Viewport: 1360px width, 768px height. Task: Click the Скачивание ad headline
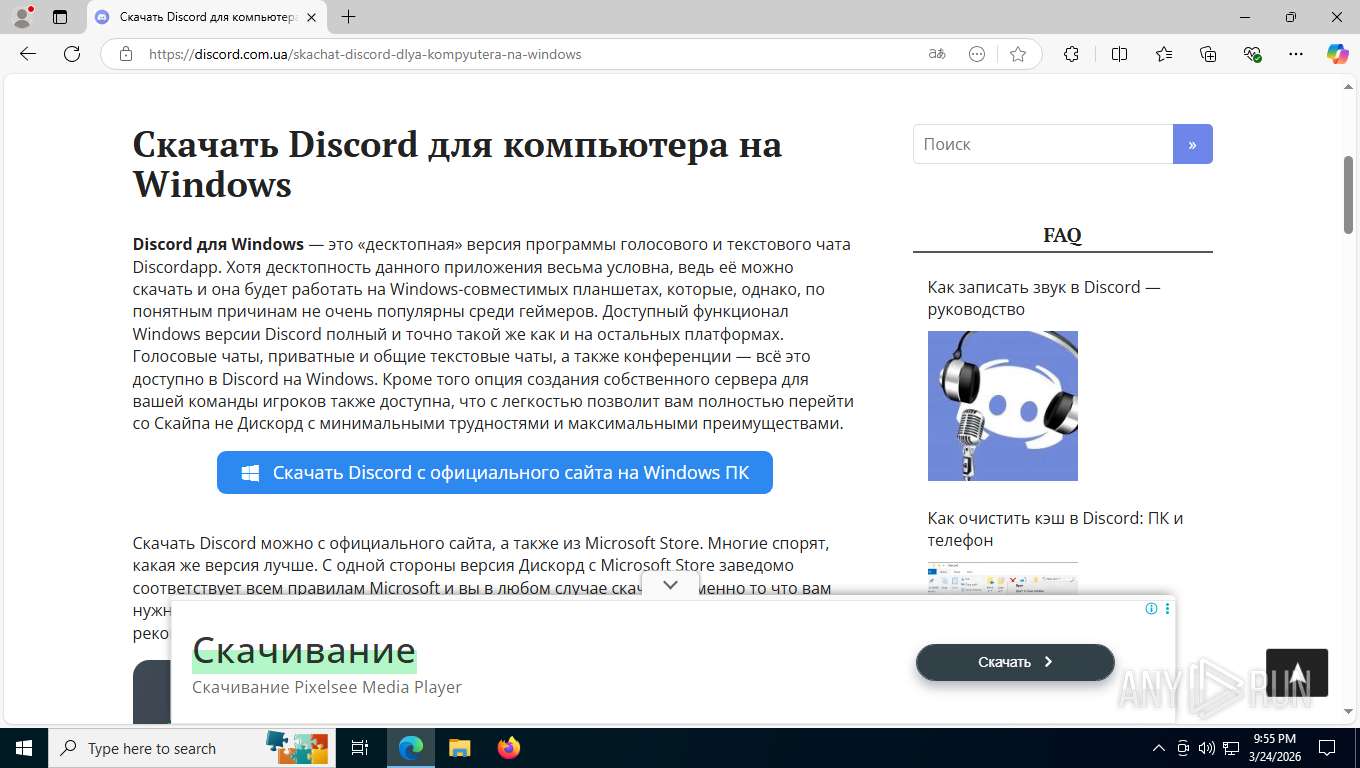(x=304, y=650)
